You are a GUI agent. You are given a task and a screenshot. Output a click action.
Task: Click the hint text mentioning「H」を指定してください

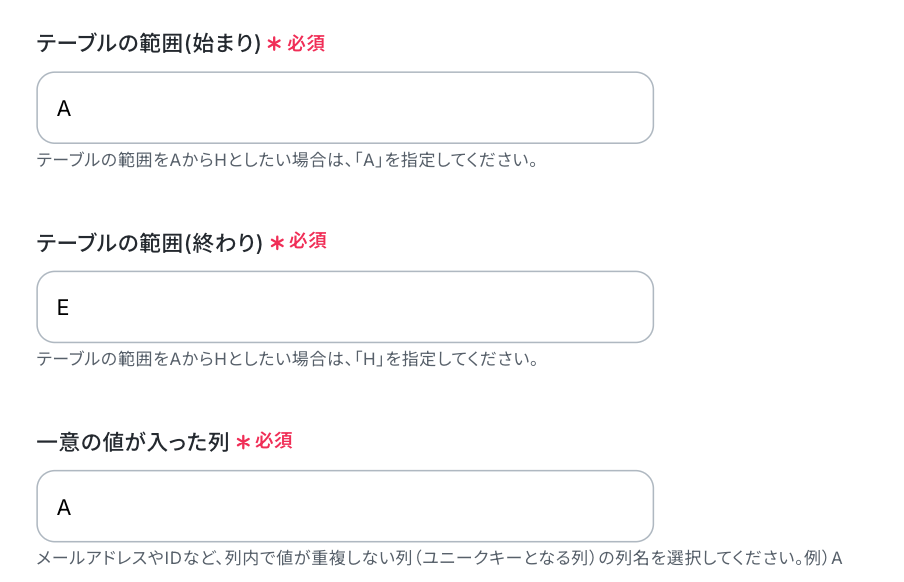coord(287,359)
